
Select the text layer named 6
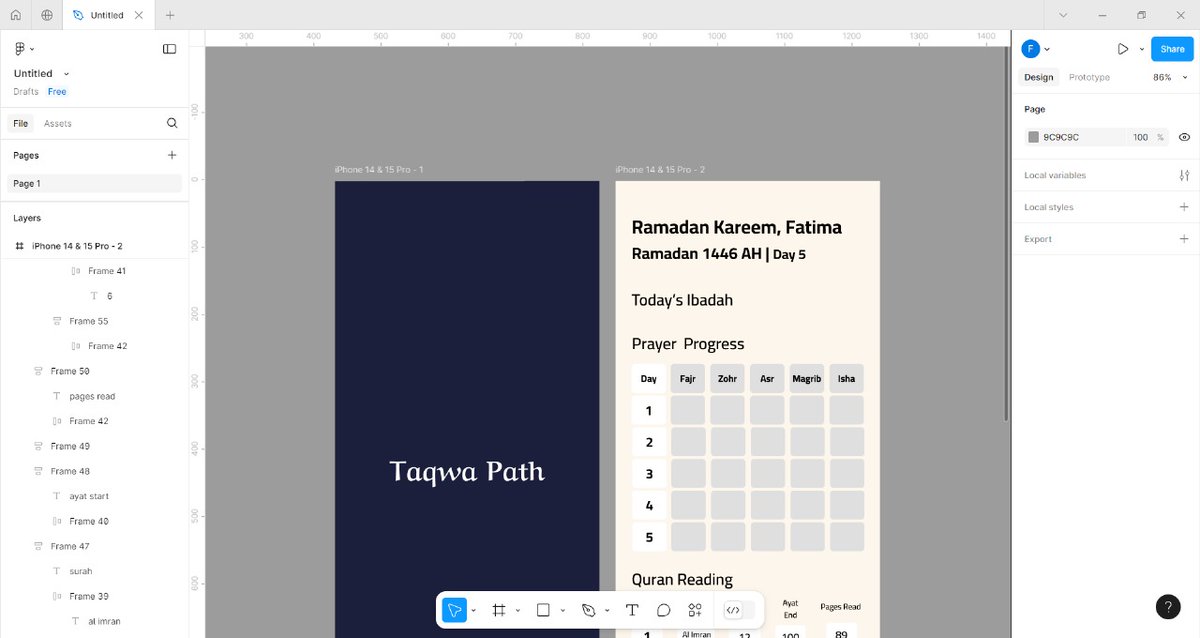[x=109, y=296]
